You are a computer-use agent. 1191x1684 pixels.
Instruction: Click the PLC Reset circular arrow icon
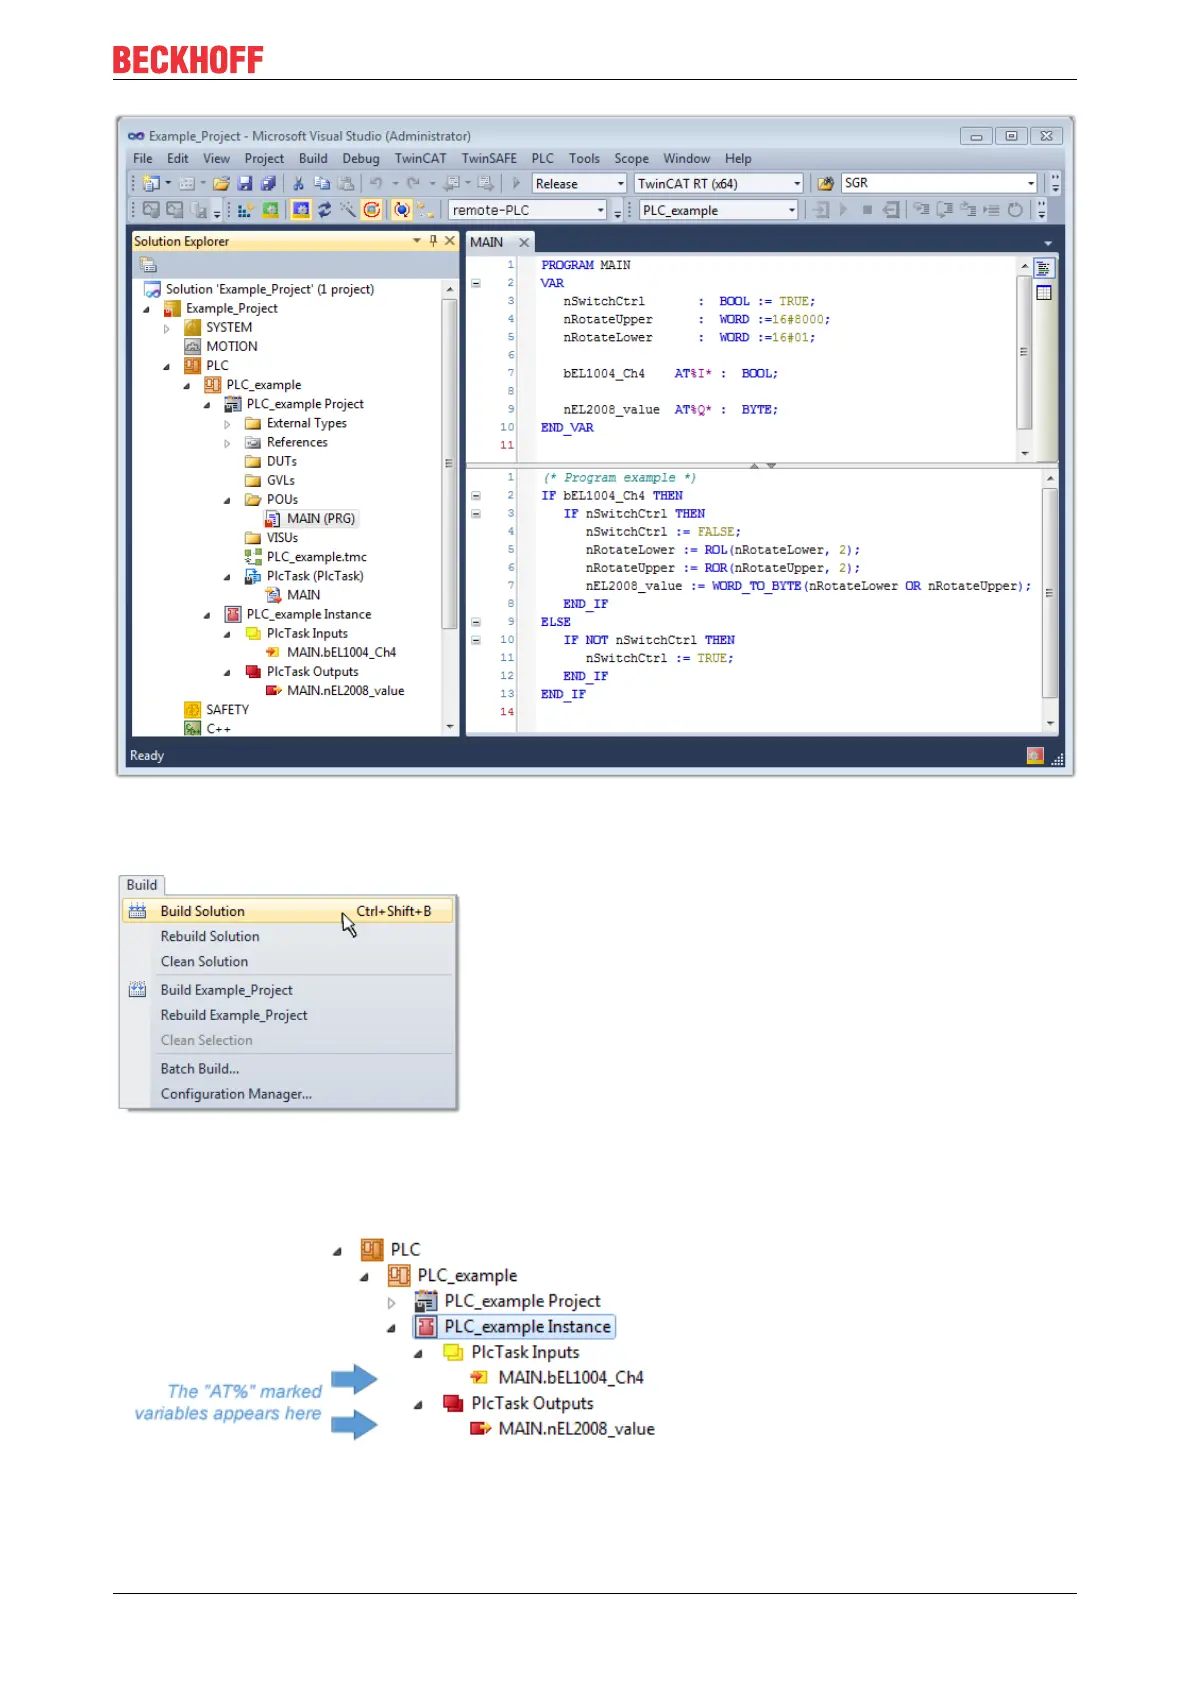tap(1015, 210)
